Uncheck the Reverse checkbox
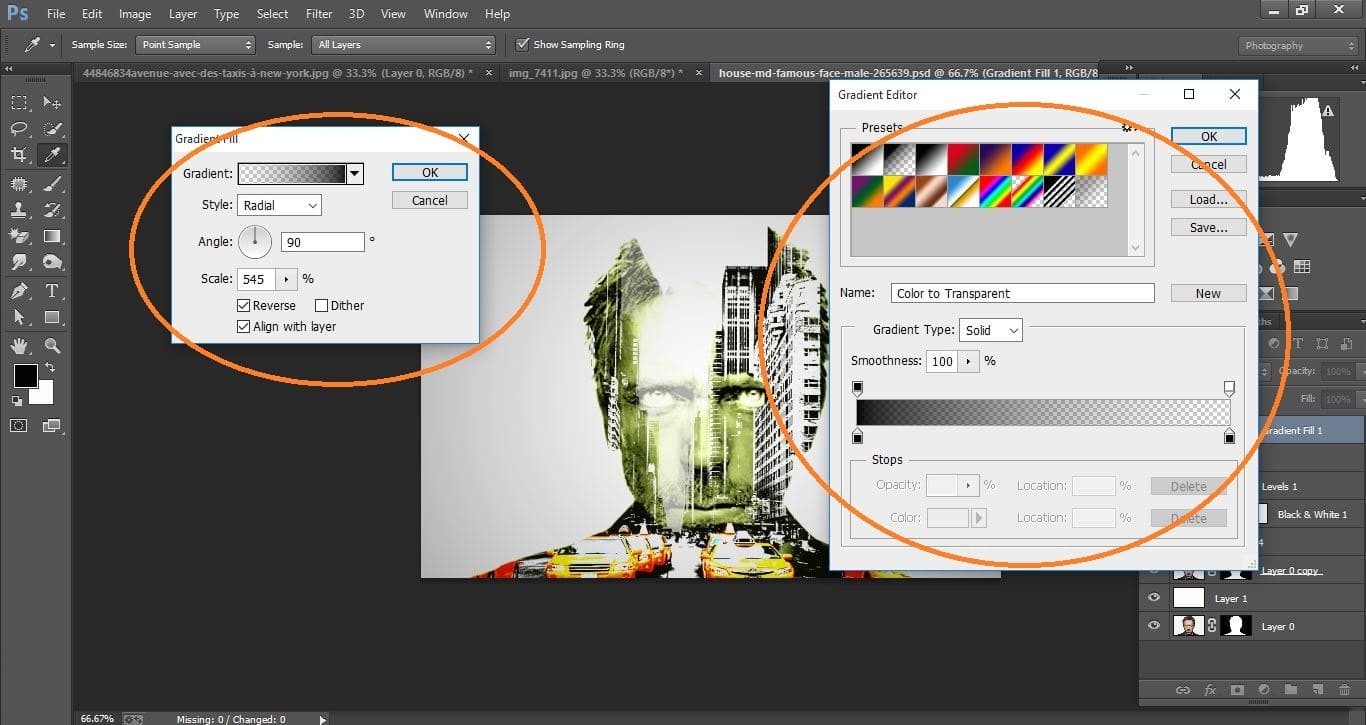Screen dimensions: 1366x725 coord(243,305)
